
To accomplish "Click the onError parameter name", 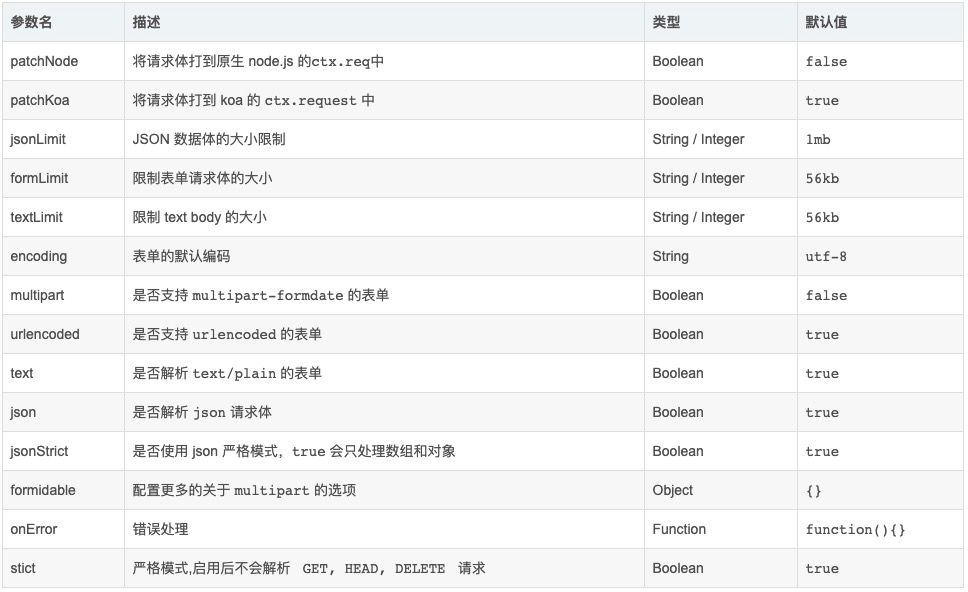I will click(x=34, y=529).
